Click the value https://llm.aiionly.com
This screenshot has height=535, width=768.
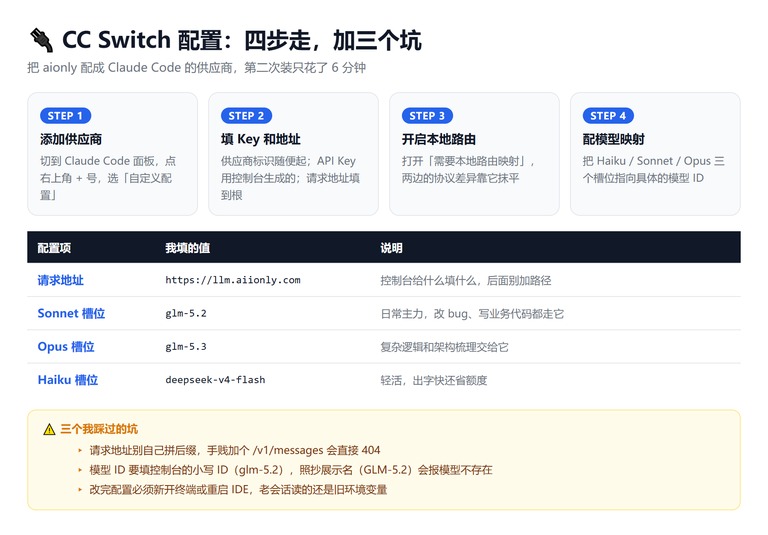[x=233, y=280]
